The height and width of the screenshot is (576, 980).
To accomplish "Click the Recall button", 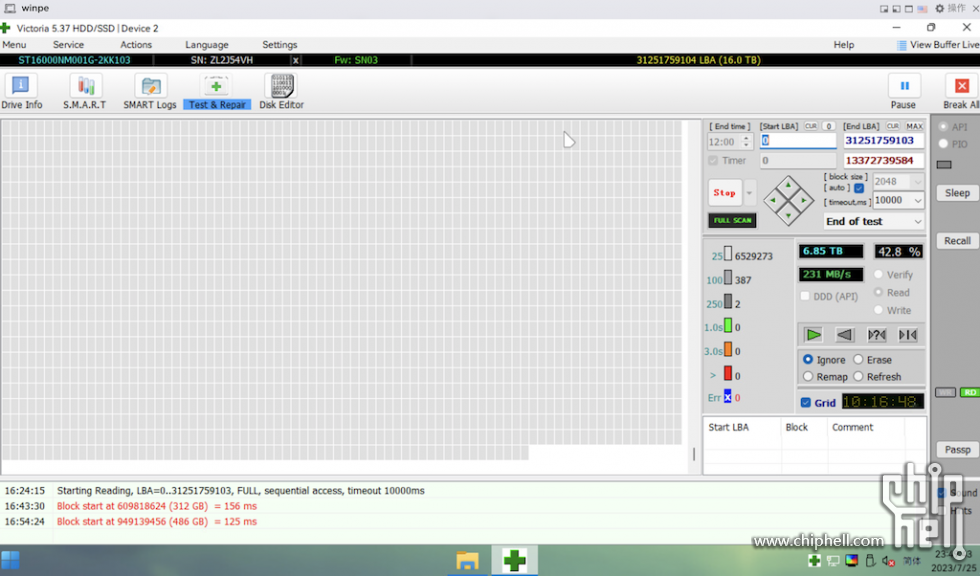I will click(958, 241).
